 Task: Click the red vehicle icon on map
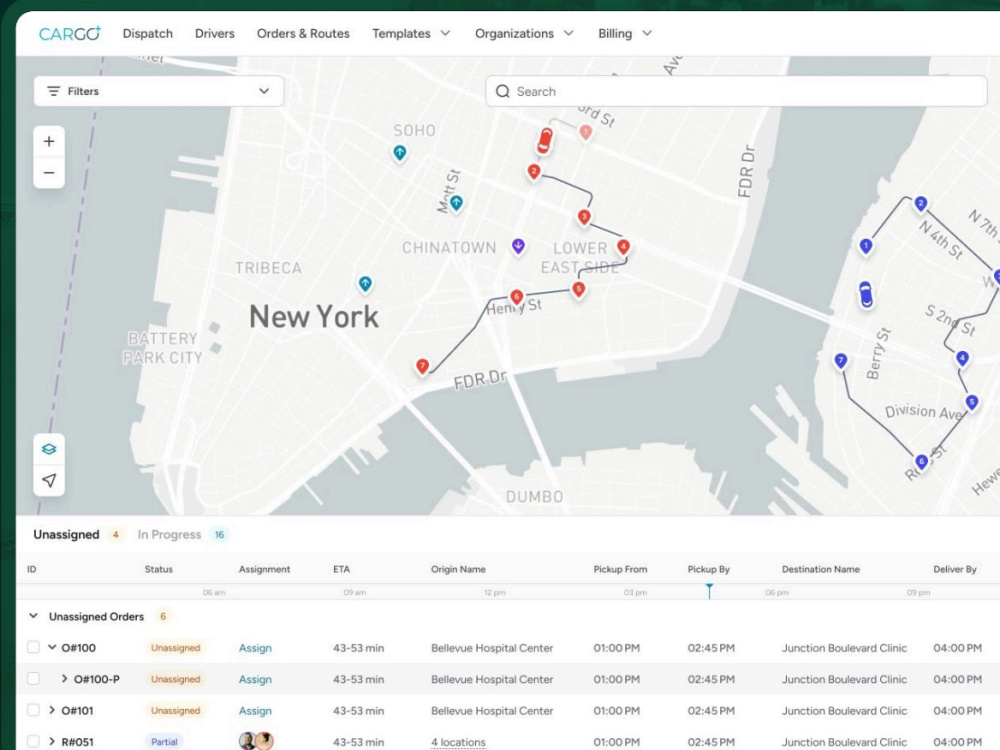coord(545,141)
